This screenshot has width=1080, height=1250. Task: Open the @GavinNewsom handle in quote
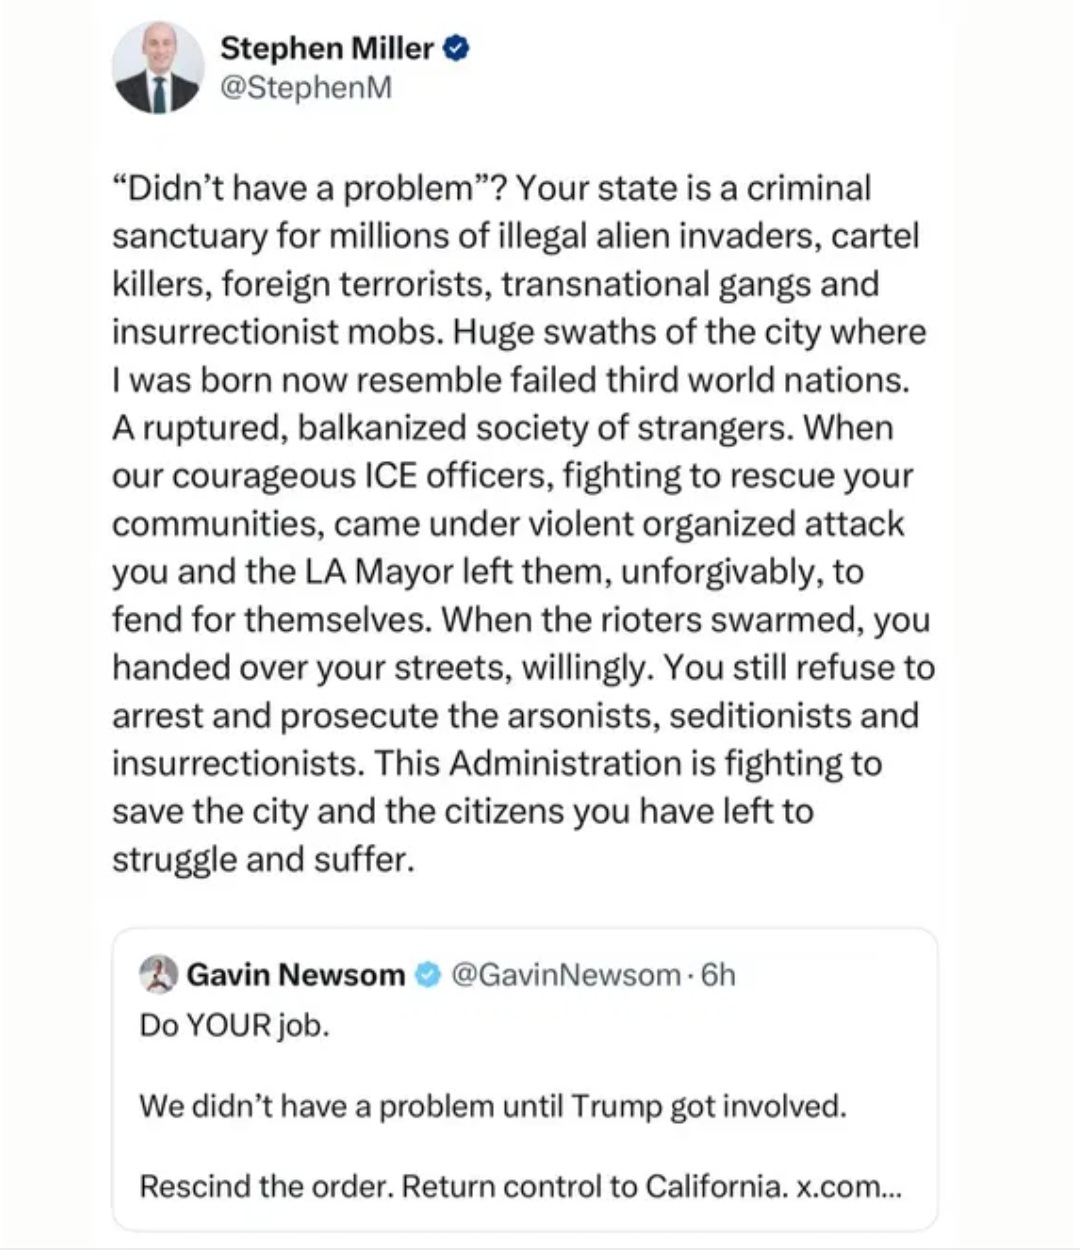(566, 974)
